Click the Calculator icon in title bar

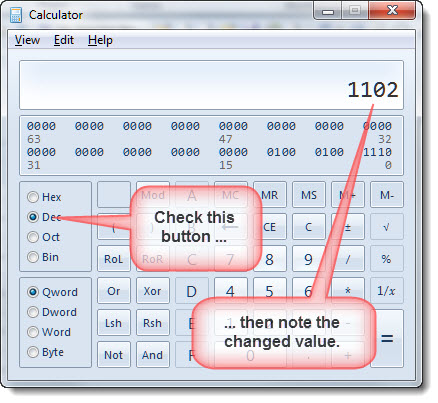pyautogui.click(x=16, y=15)
